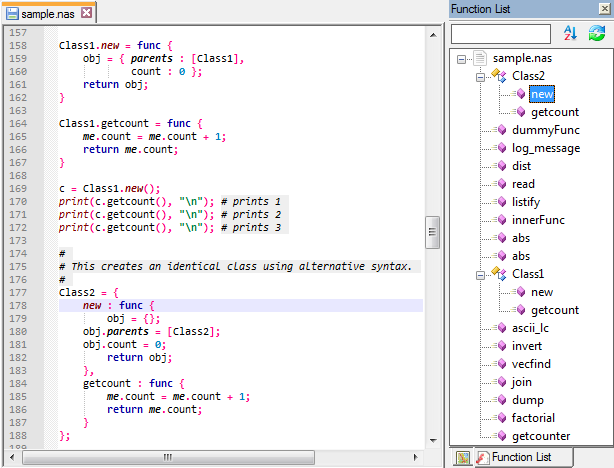
Task: Jump to the dist function
Action: [x=521, y=166]
